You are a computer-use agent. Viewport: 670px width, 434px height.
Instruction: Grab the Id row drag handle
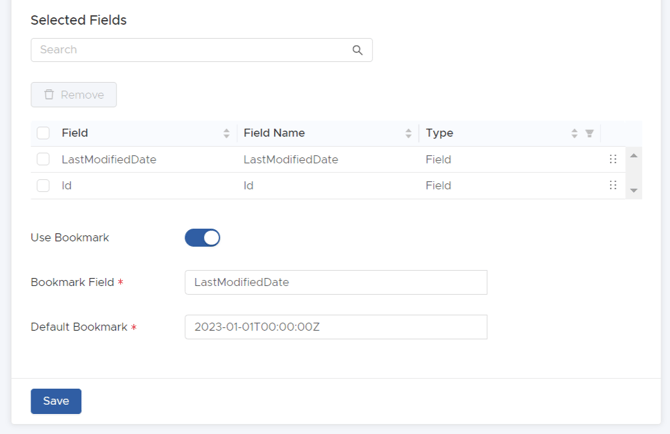[613, 185]
